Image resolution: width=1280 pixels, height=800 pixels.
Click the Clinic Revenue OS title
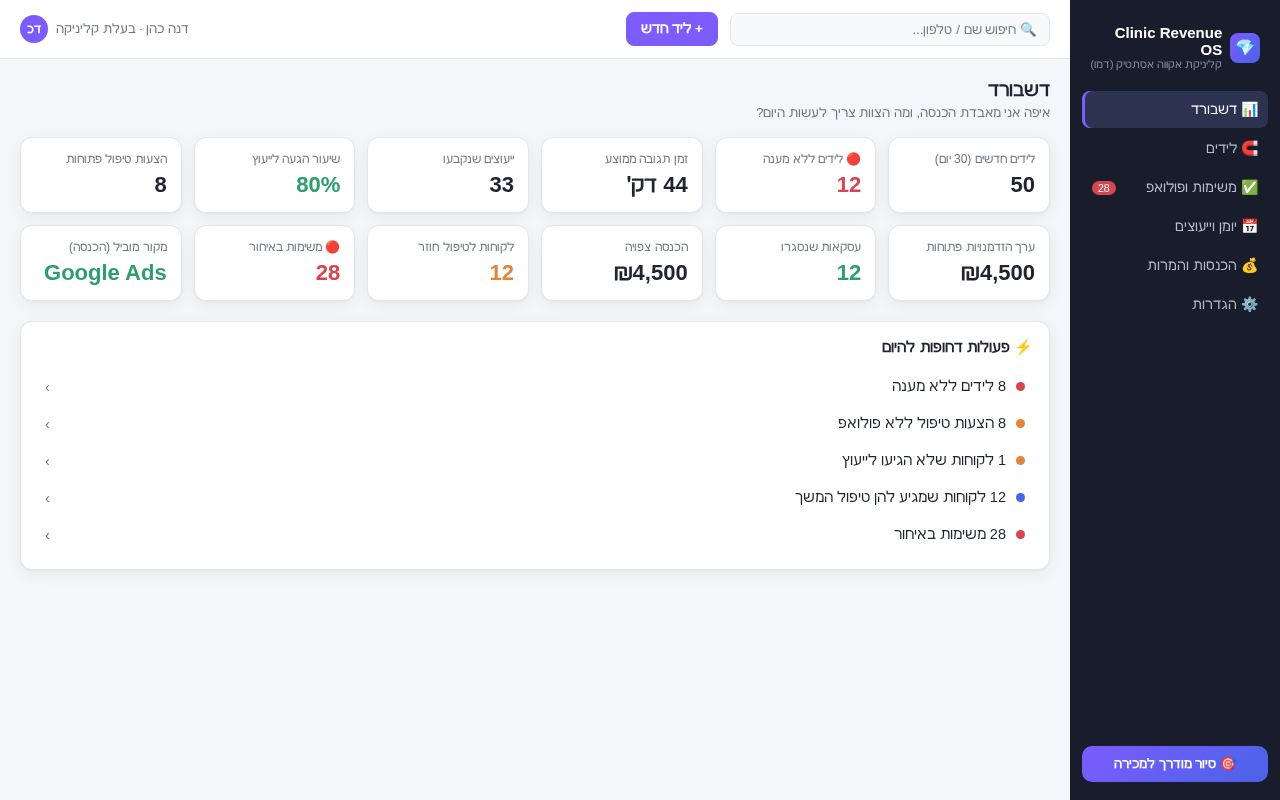(x=1168, y=41)
